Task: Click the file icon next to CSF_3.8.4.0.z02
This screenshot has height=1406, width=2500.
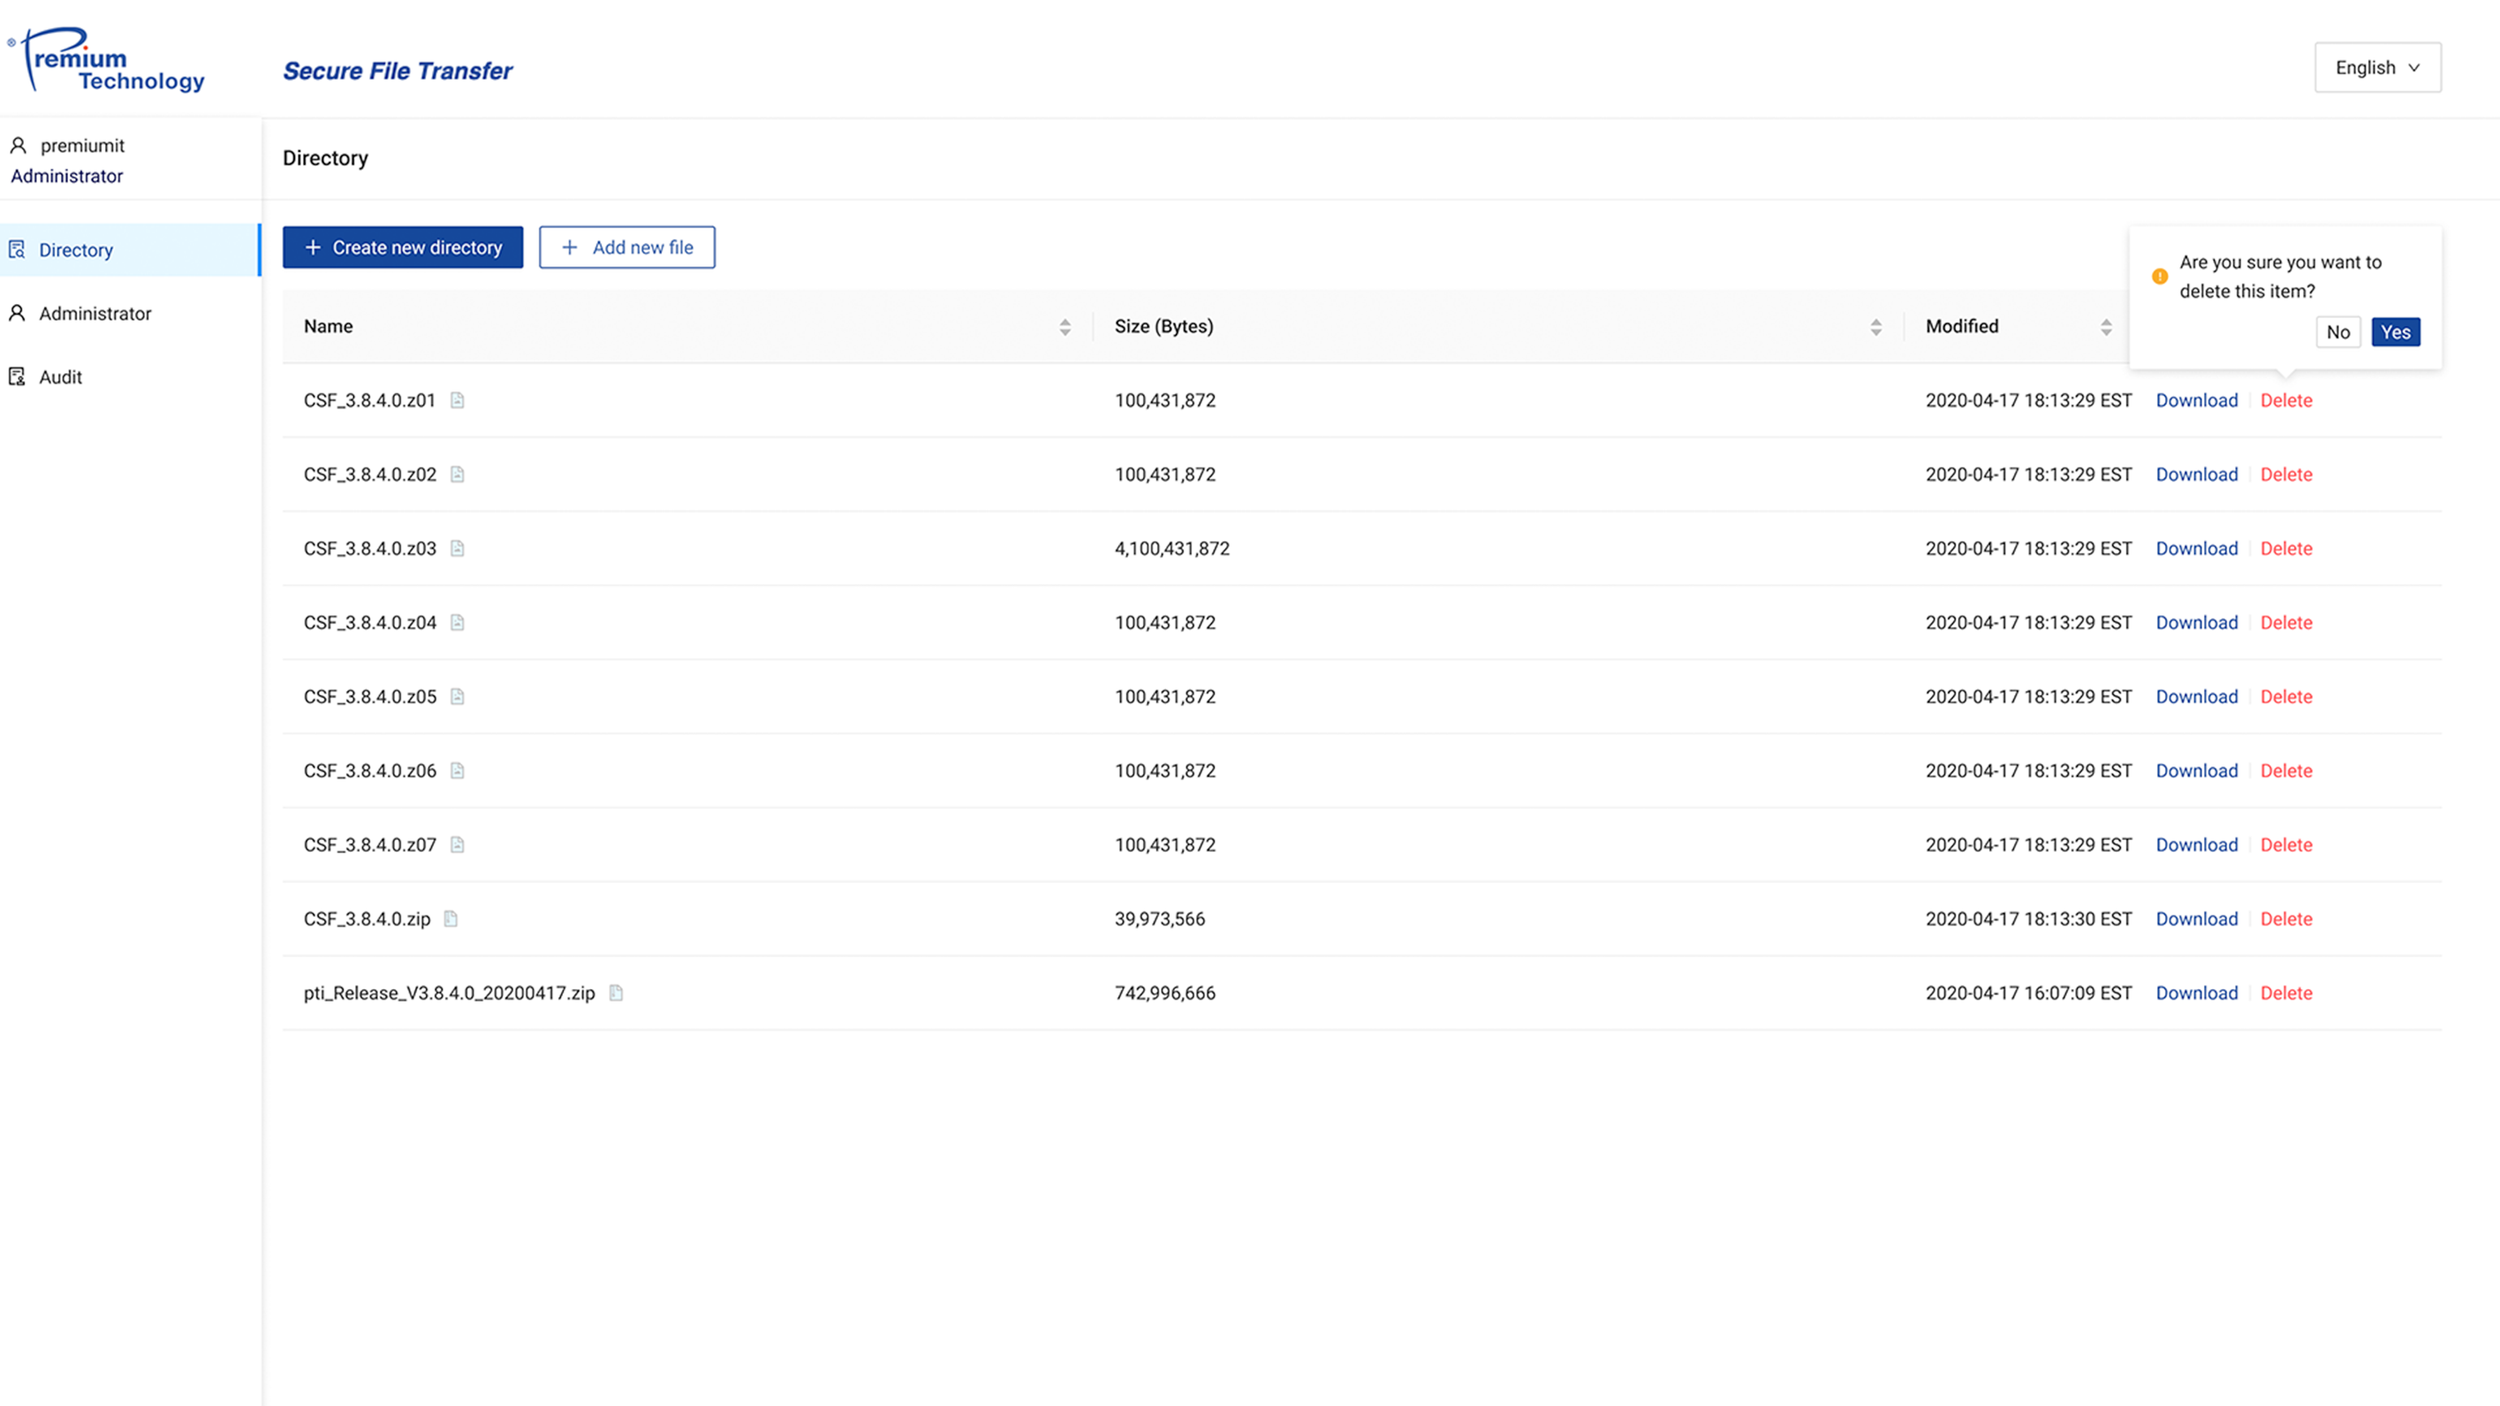Action: click(457, 474)
